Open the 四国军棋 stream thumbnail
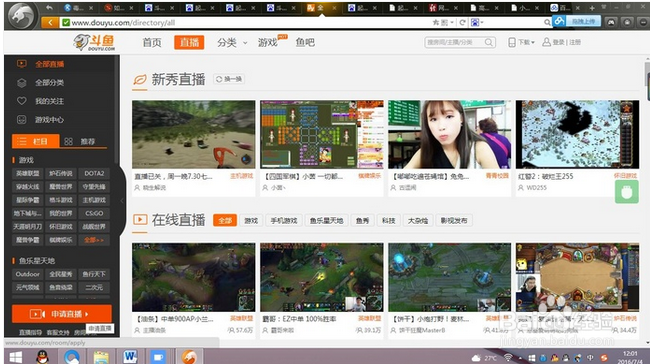This screenshot has height=364, width=650. point(322,134)
